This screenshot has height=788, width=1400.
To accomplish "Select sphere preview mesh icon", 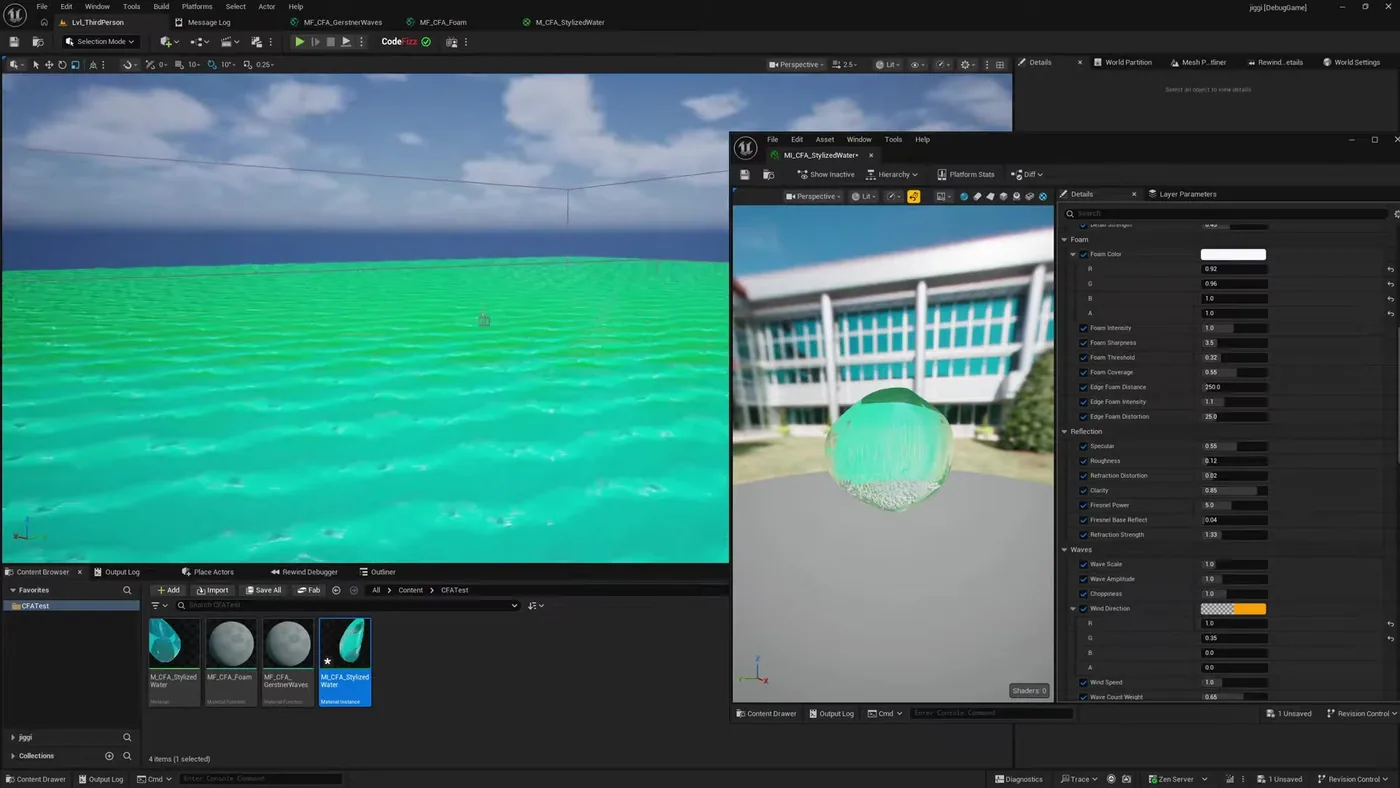I will (x=964, y=197).
